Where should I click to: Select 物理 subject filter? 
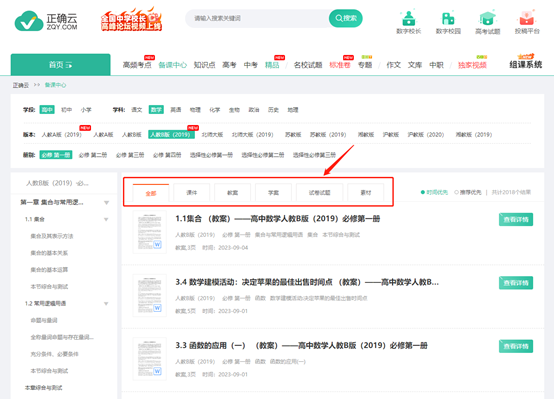[195, 110]
